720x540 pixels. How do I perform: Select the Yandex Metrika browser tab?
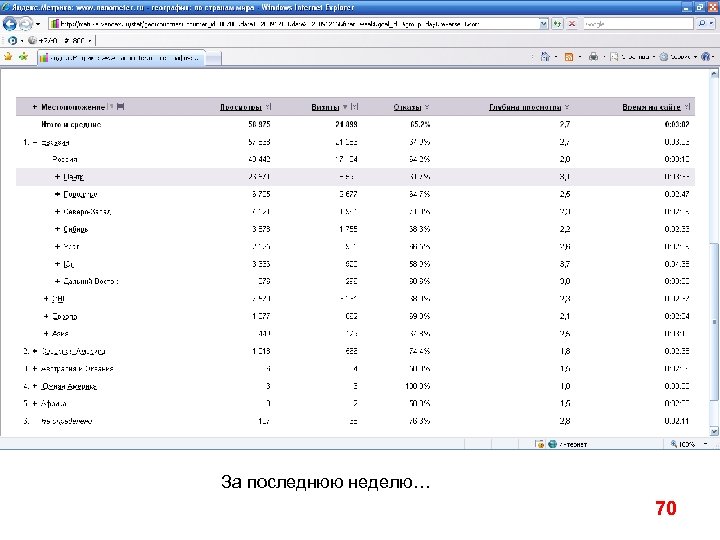(120, 58)
